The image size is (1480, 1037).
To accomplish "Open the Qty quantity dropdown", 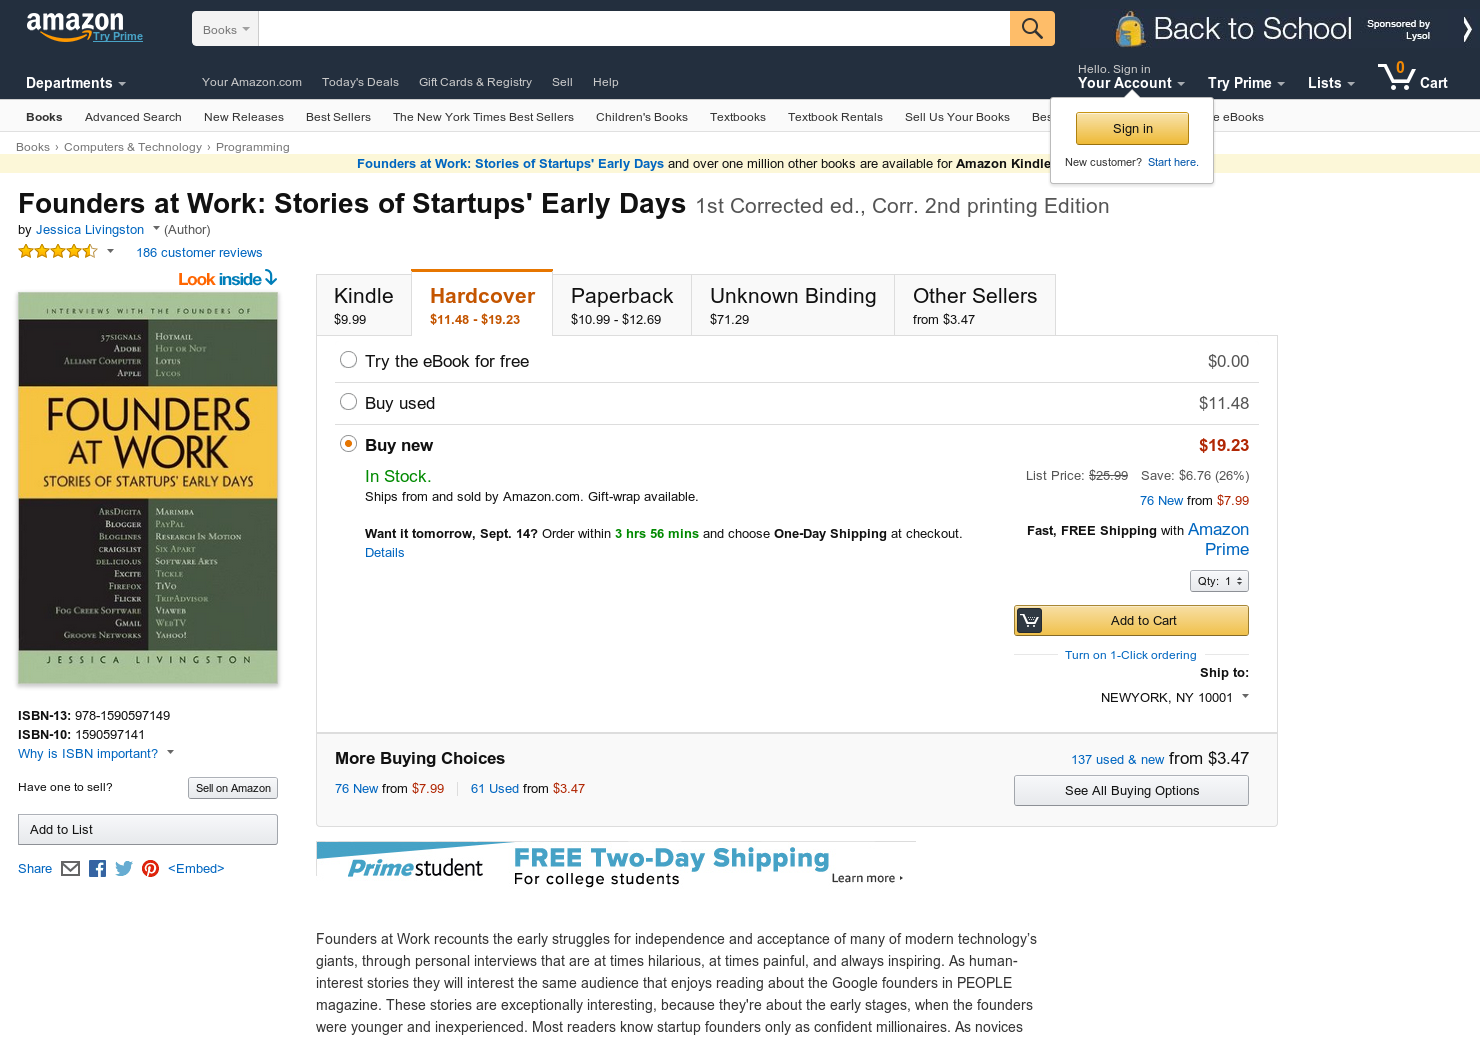I will pyautogui.click(x=1219, y=581).
